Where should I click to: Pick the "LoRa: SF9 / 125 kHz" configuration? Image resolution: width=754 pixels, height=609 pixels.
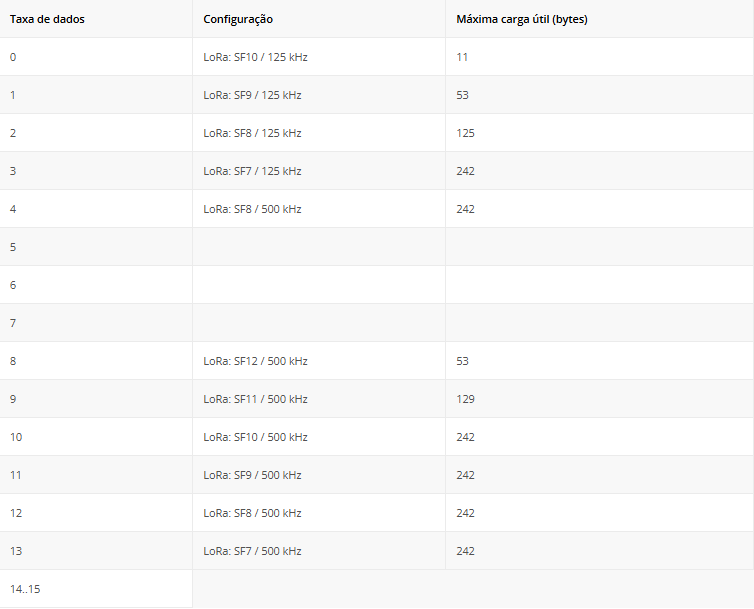click(252, 95)
